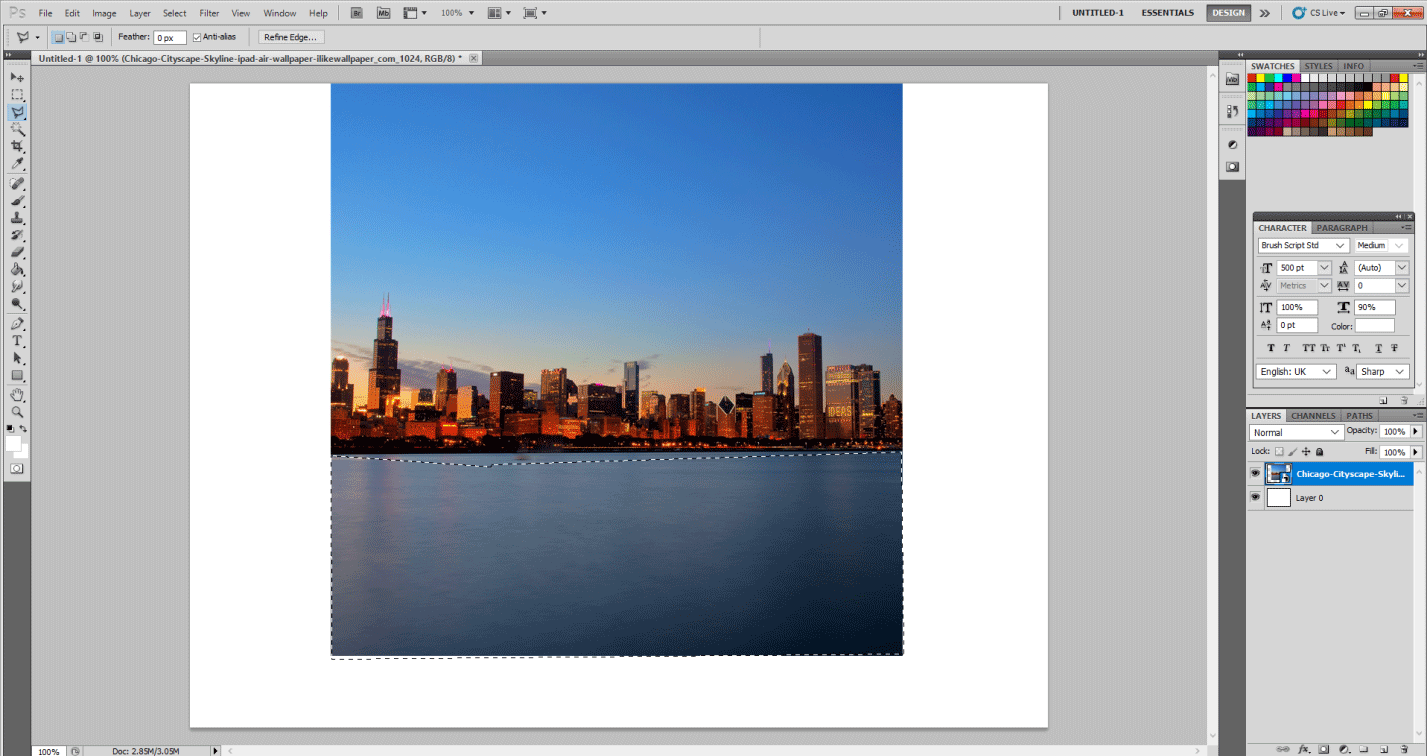
Task: Select the Hand tool
Action: tap(17, 395)
